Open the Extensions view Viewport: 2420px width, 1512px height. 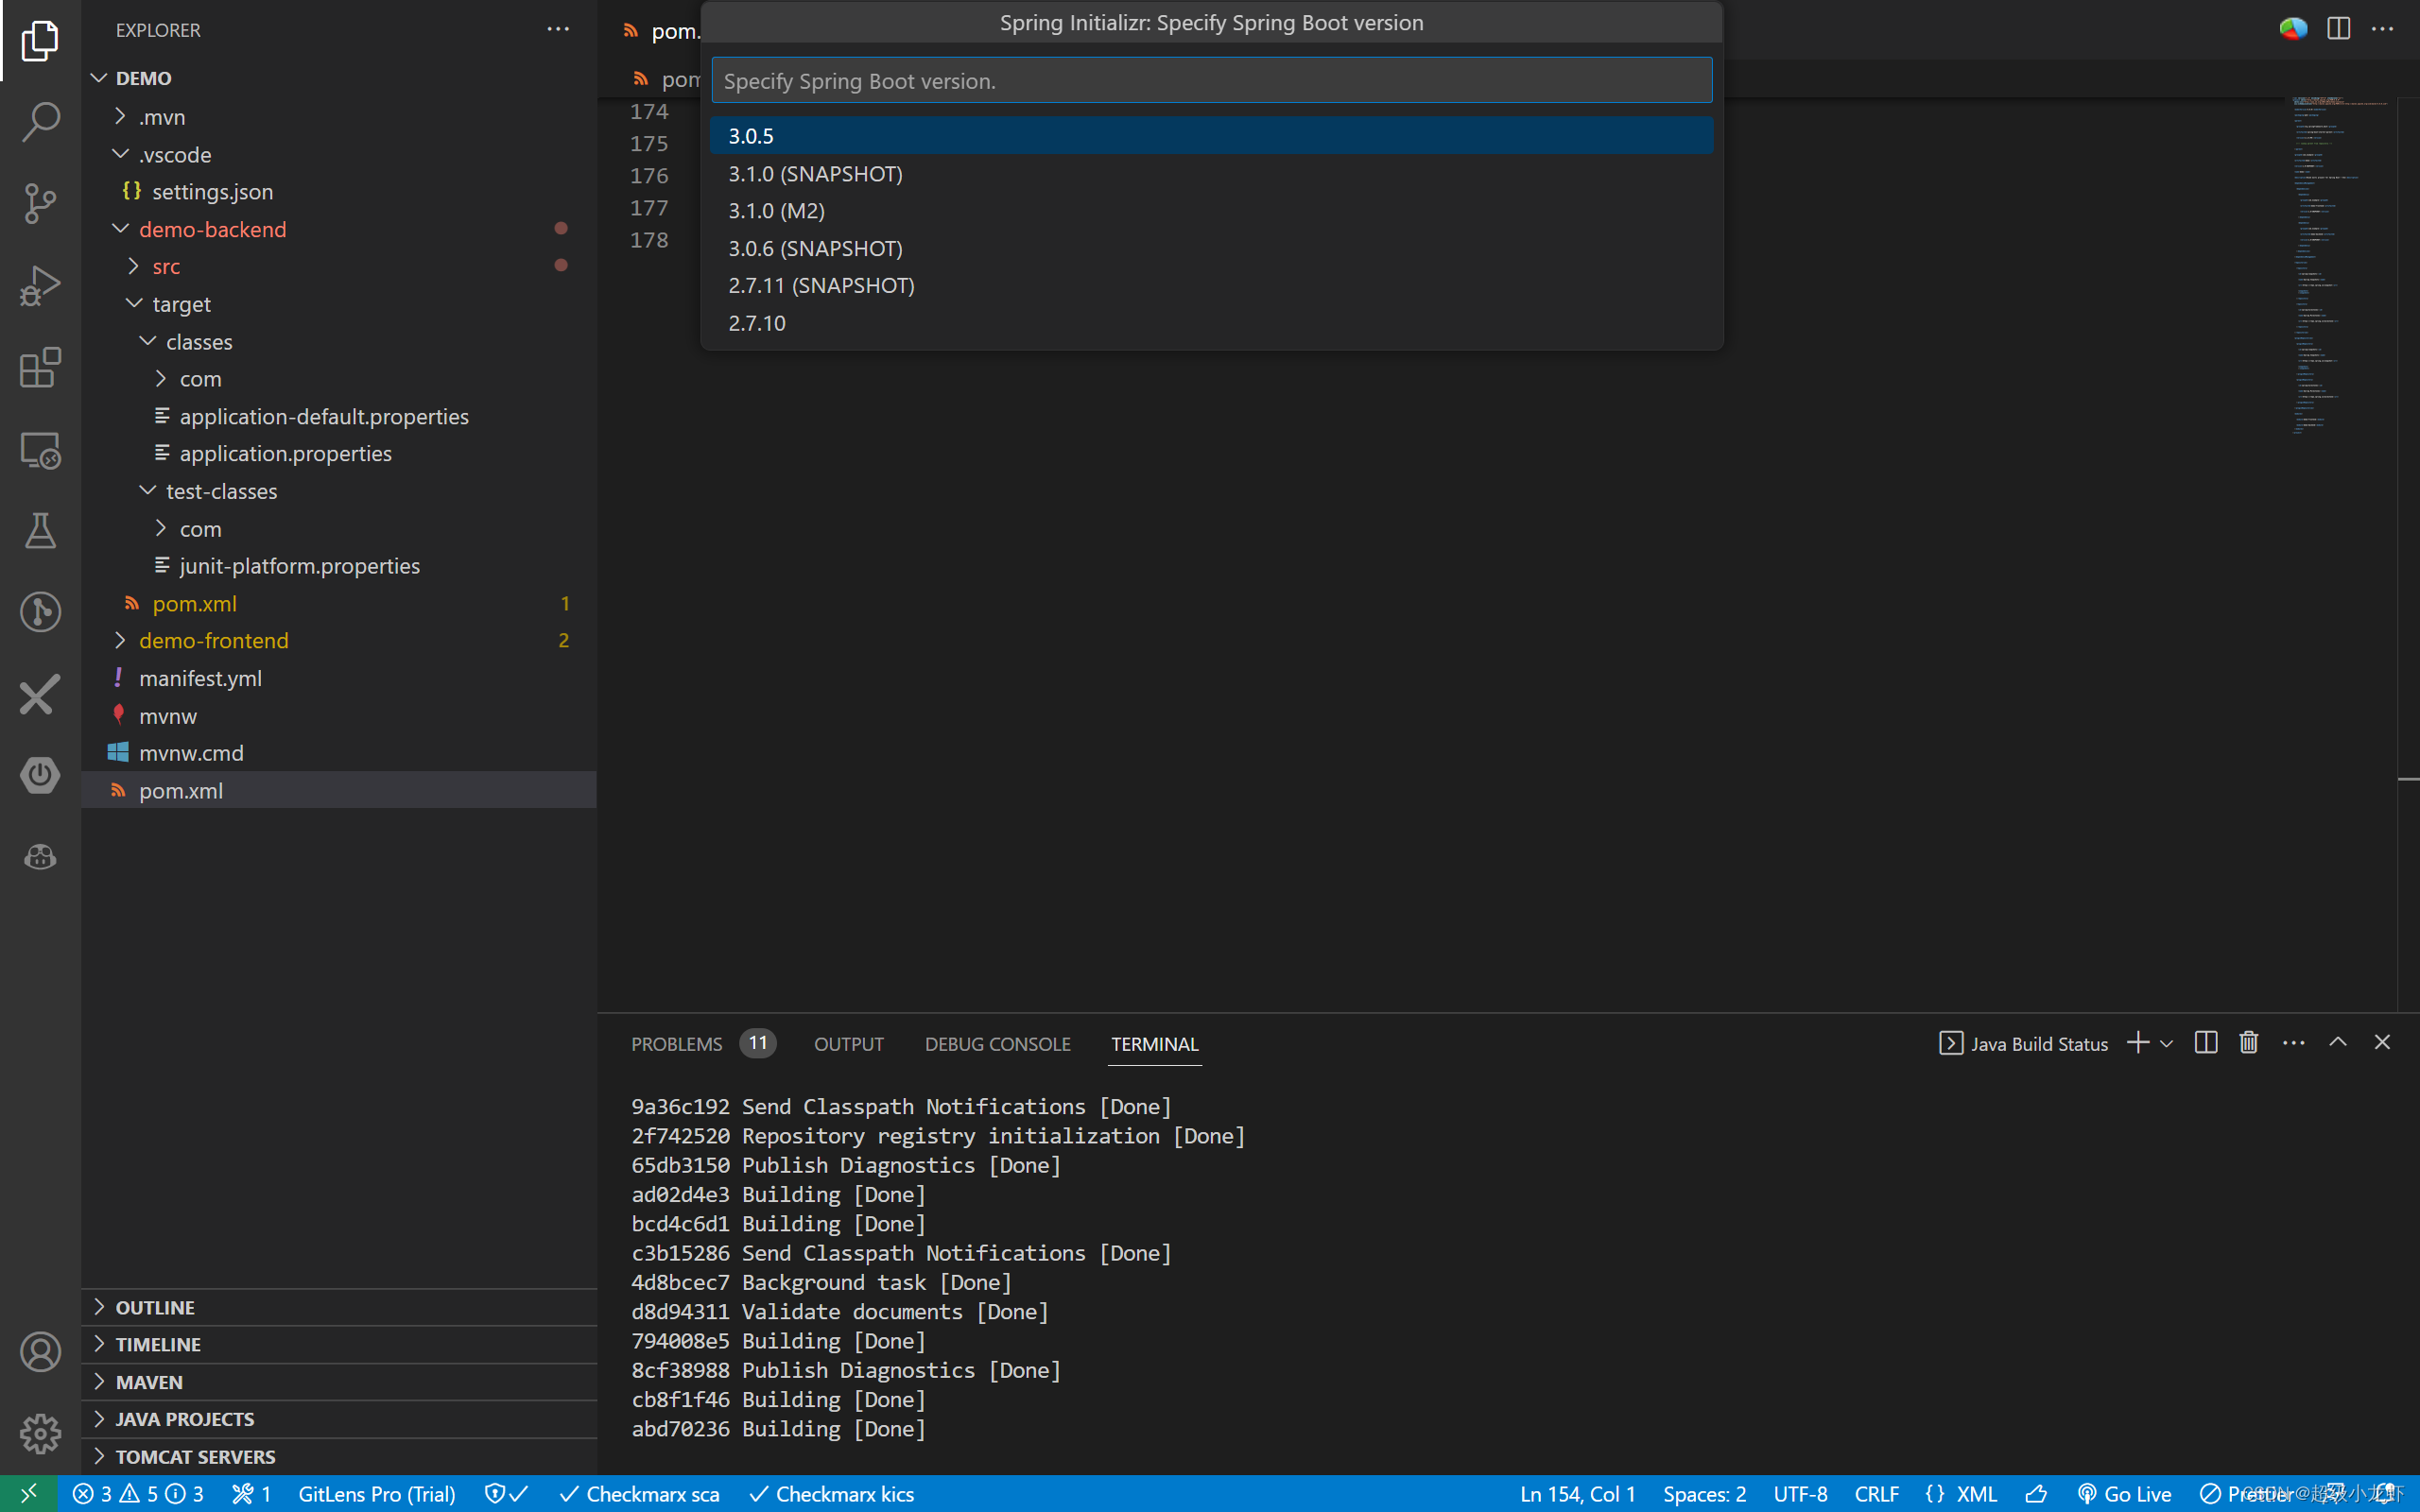point(40,368)
